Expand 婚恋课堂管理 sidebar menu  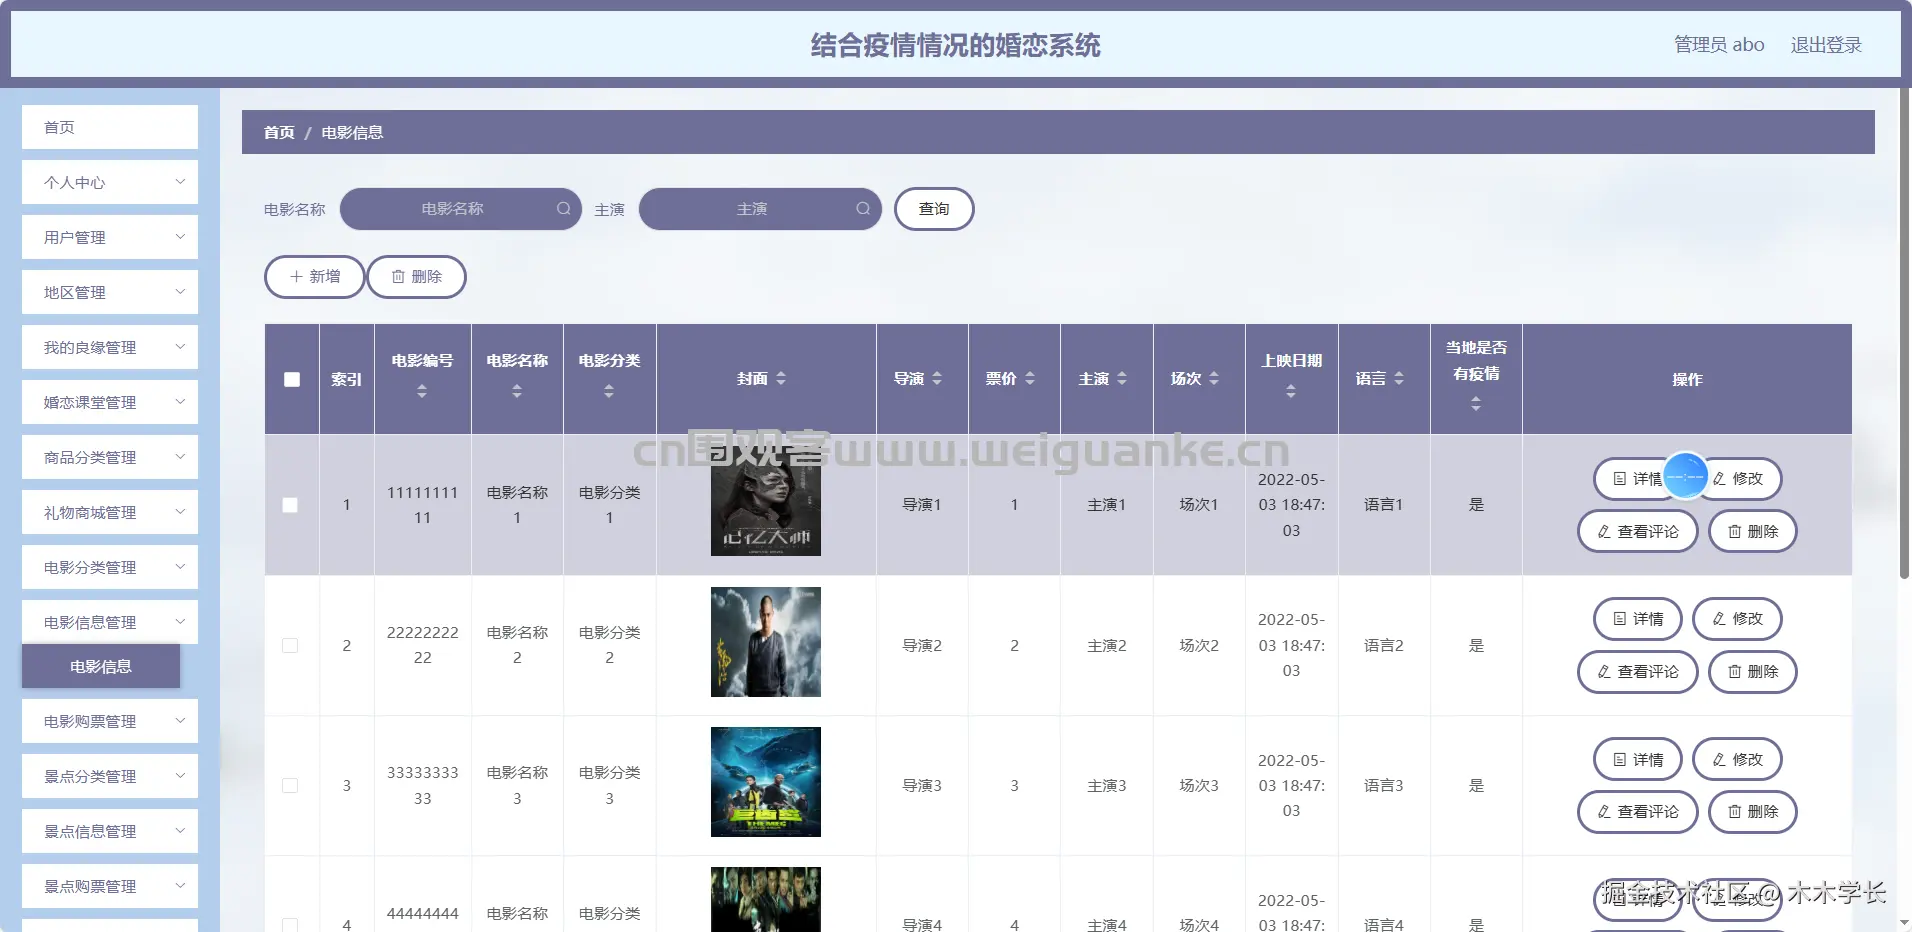(x=110, y=402)
